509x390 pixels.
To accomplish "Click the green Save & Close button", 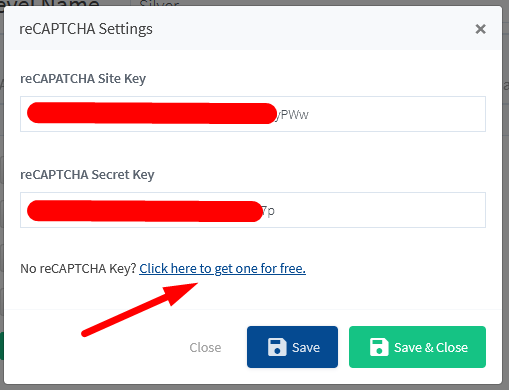I will (417, 347).
